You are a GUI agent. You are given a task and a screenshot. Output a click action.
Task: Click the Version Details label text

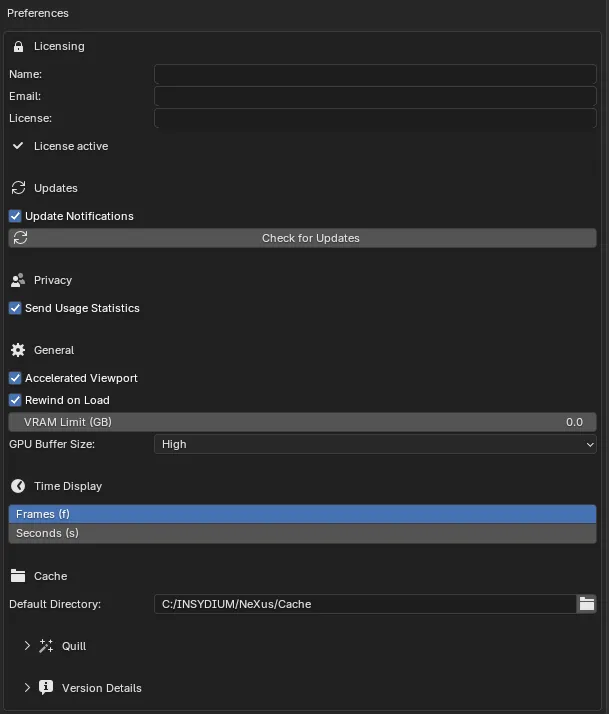pyautogui.click(x=102, y=688)
